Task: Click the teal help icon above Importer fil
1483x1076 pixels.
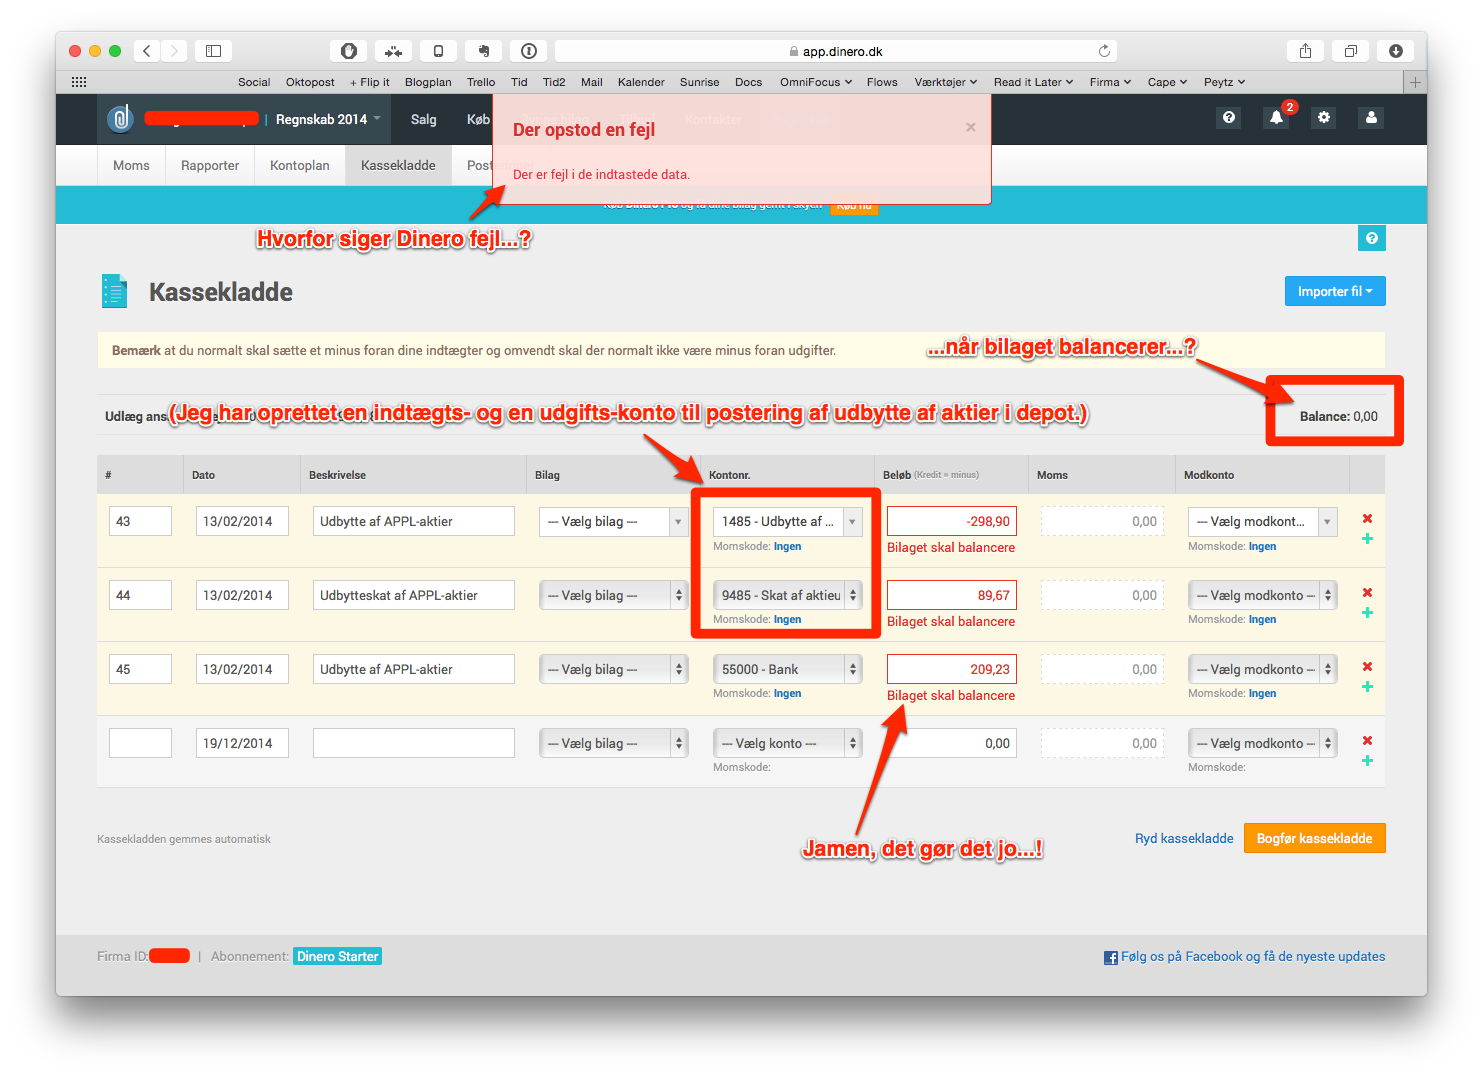Action: 1372,238
